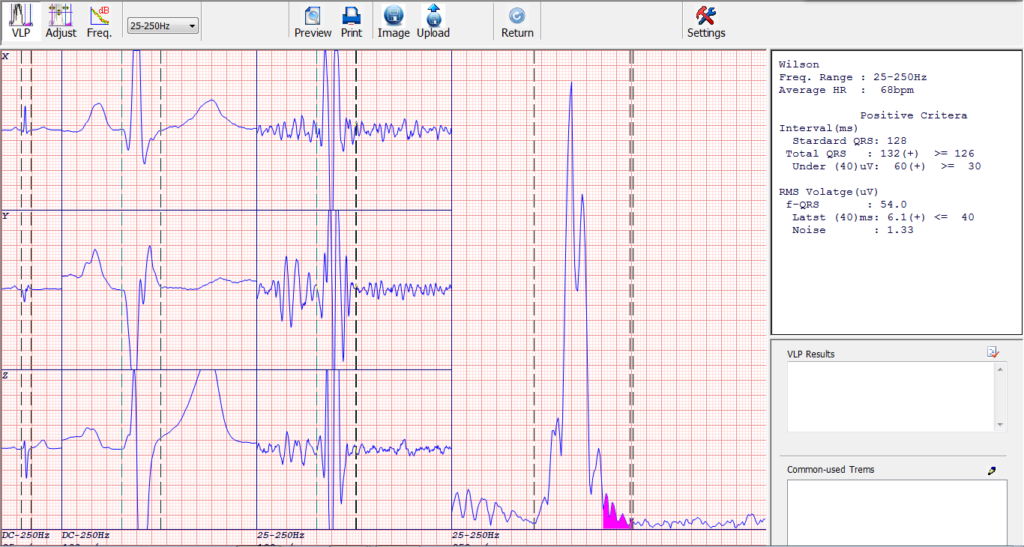Open Print Preview

point(313,21)
